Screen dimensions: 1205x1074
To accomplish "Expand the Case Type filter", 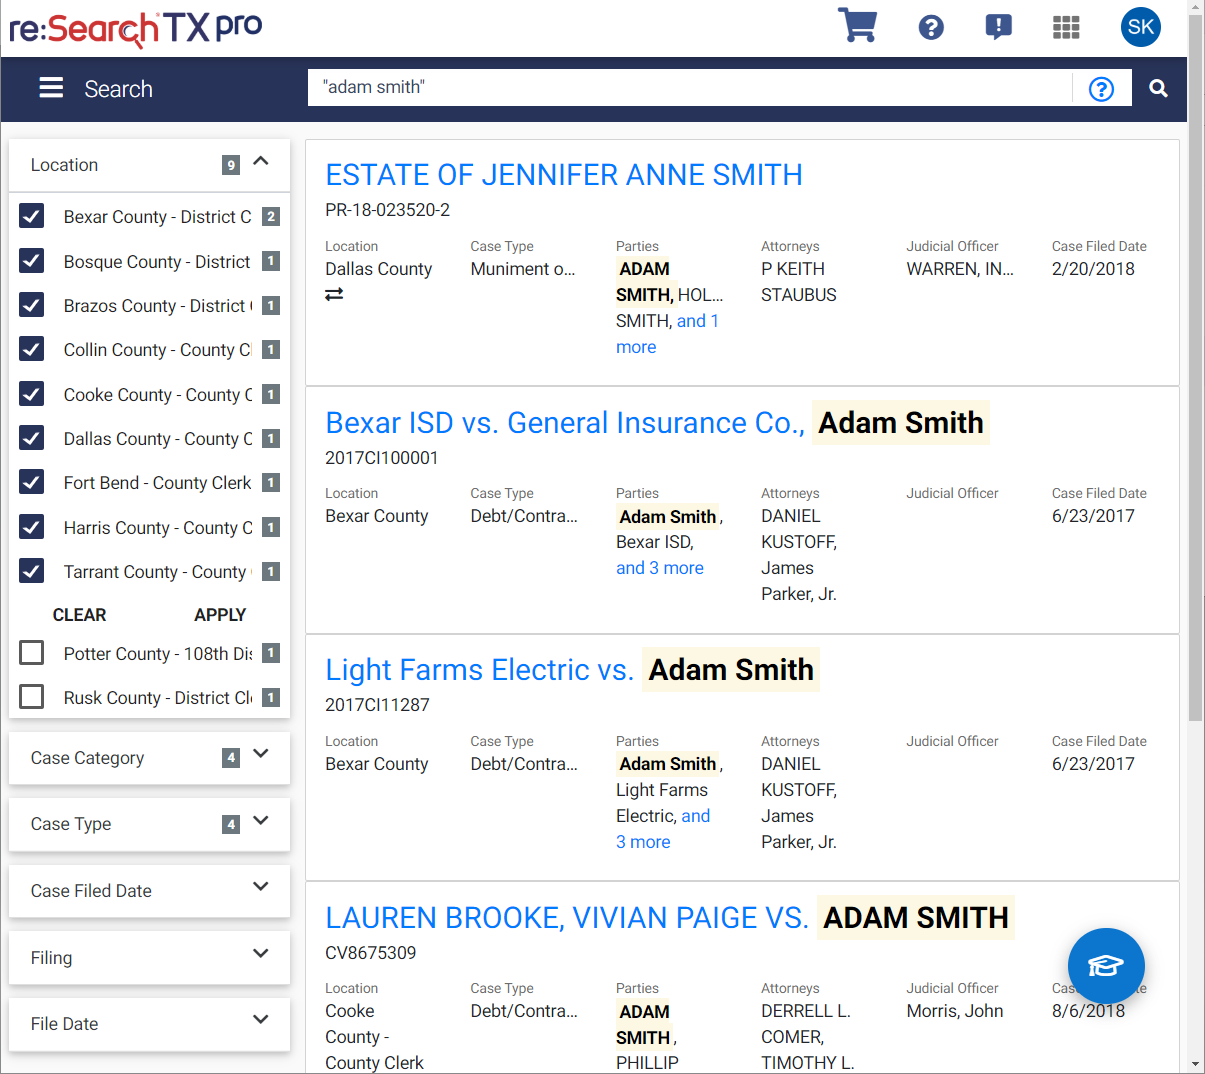I will [261, 820].
